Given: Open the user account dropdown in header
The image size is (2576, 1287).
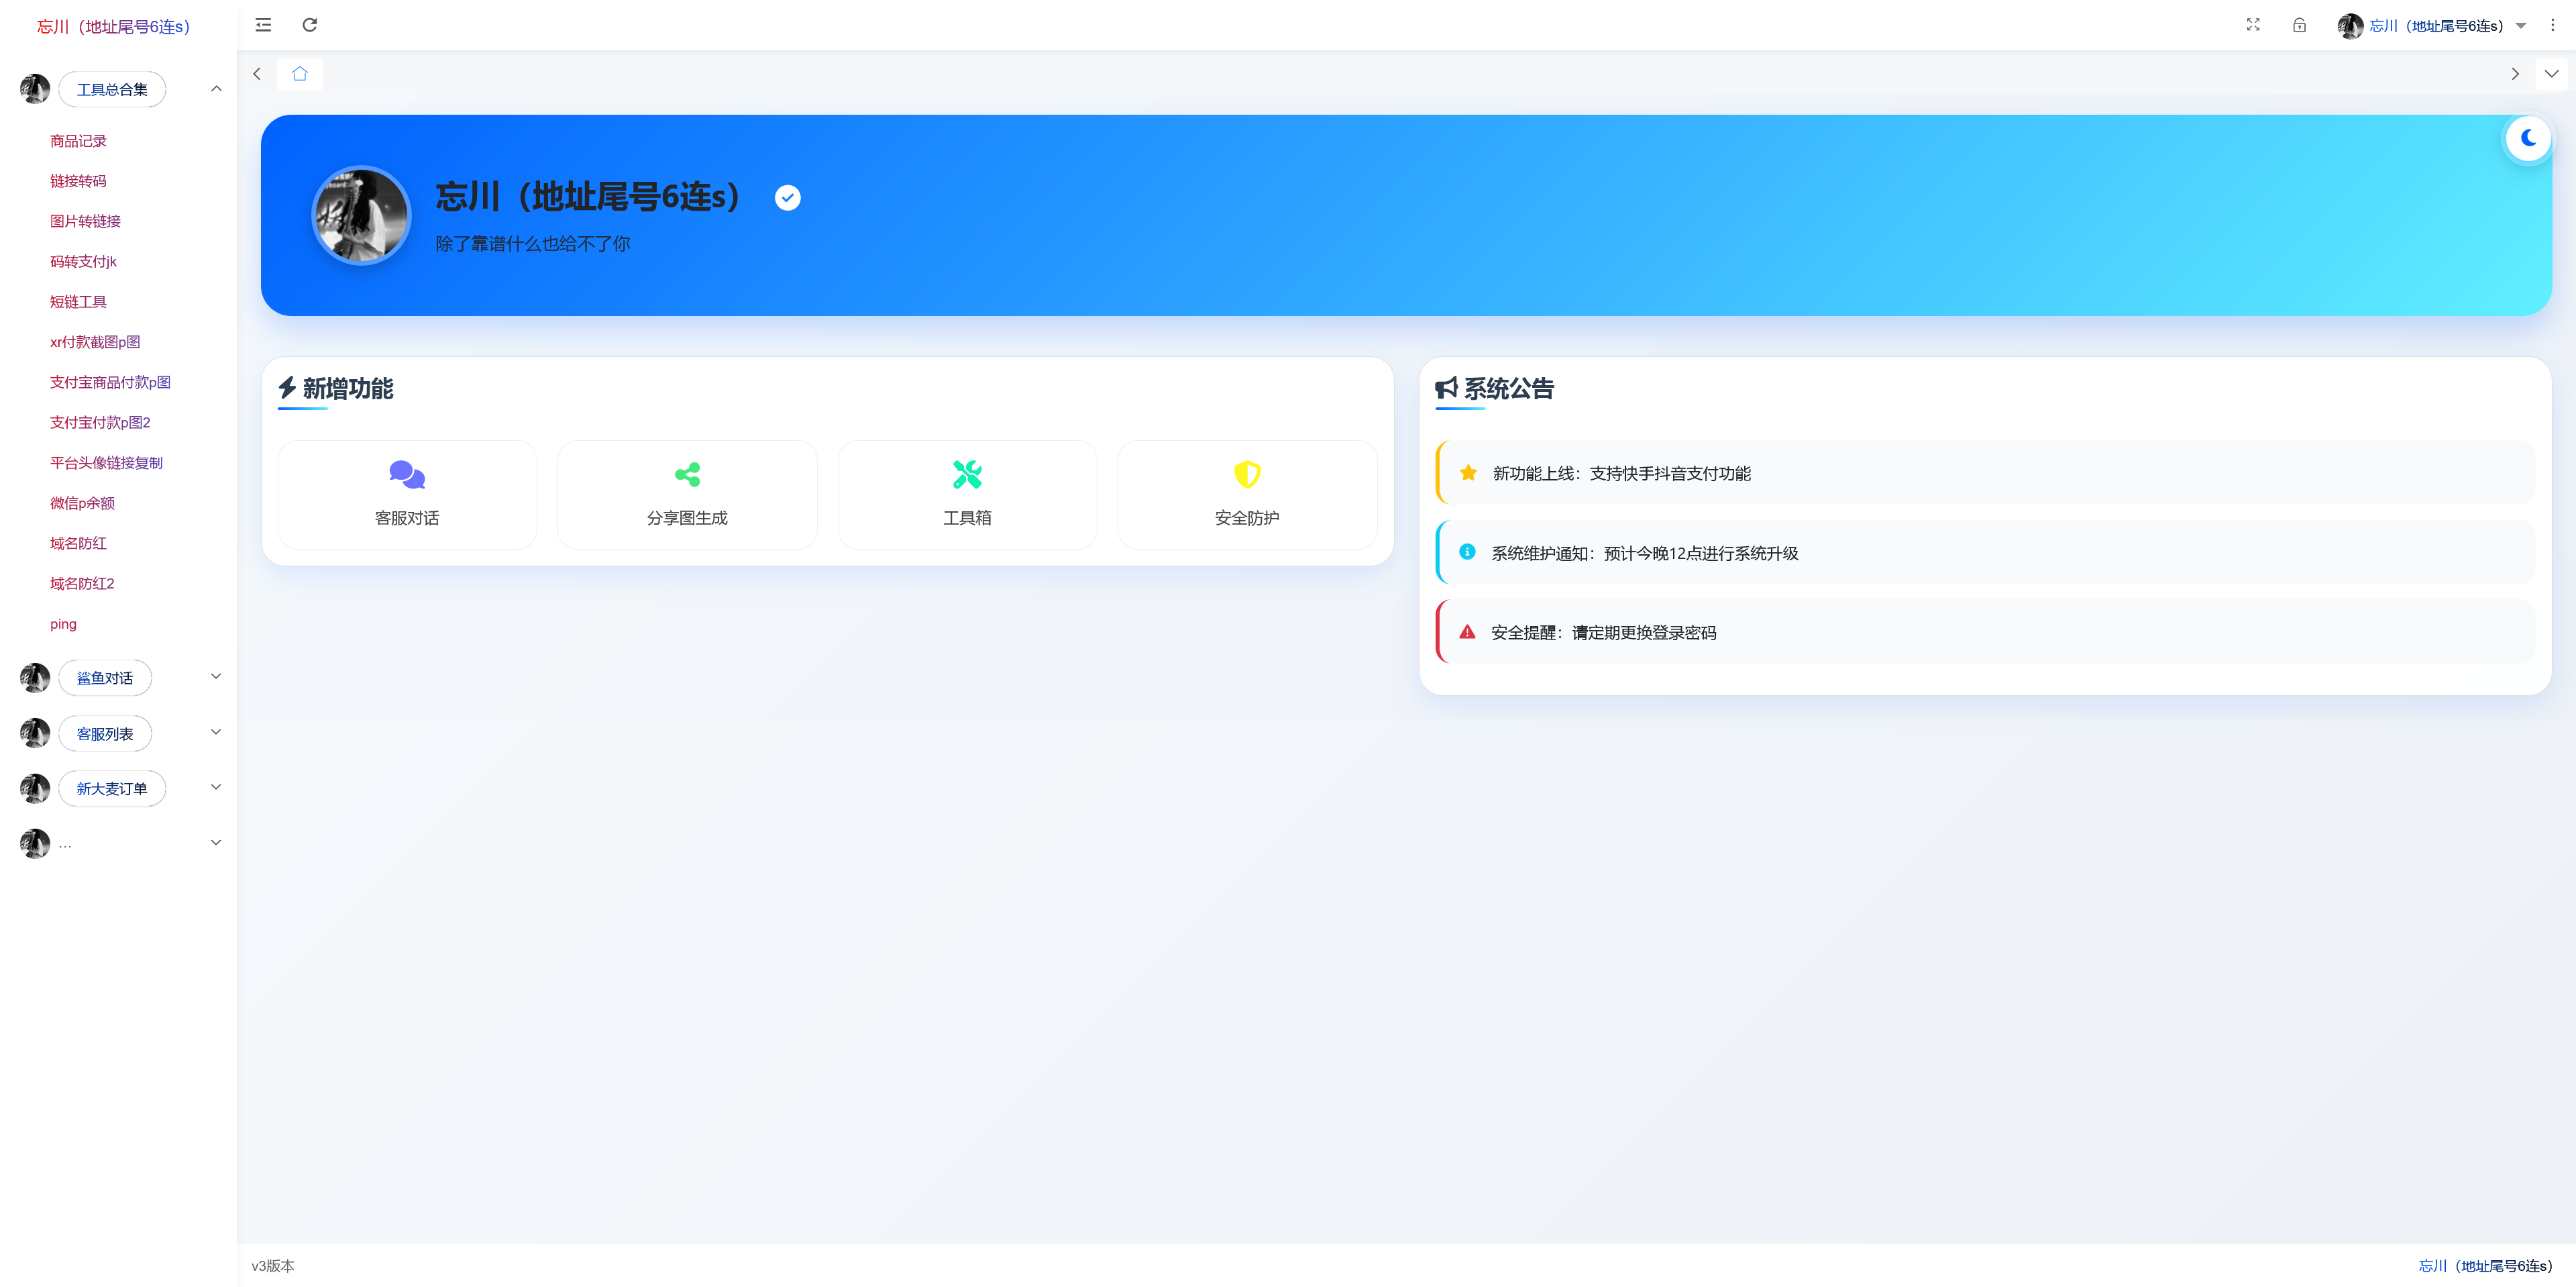Looking at the screenshot, I should 2432,26.
